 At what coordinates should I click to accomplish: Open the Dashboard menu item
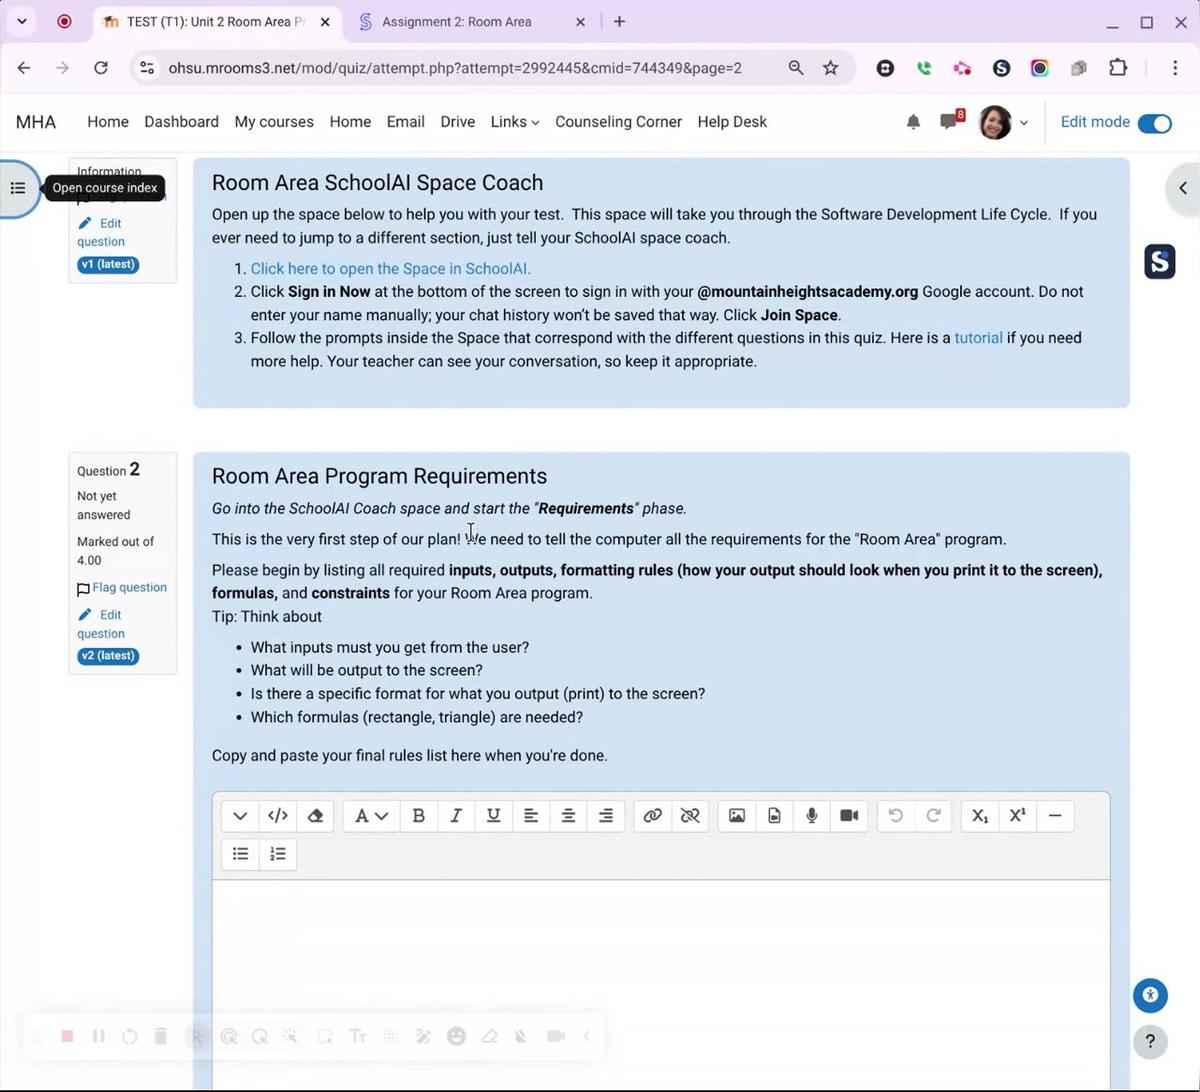click(181, 122)
